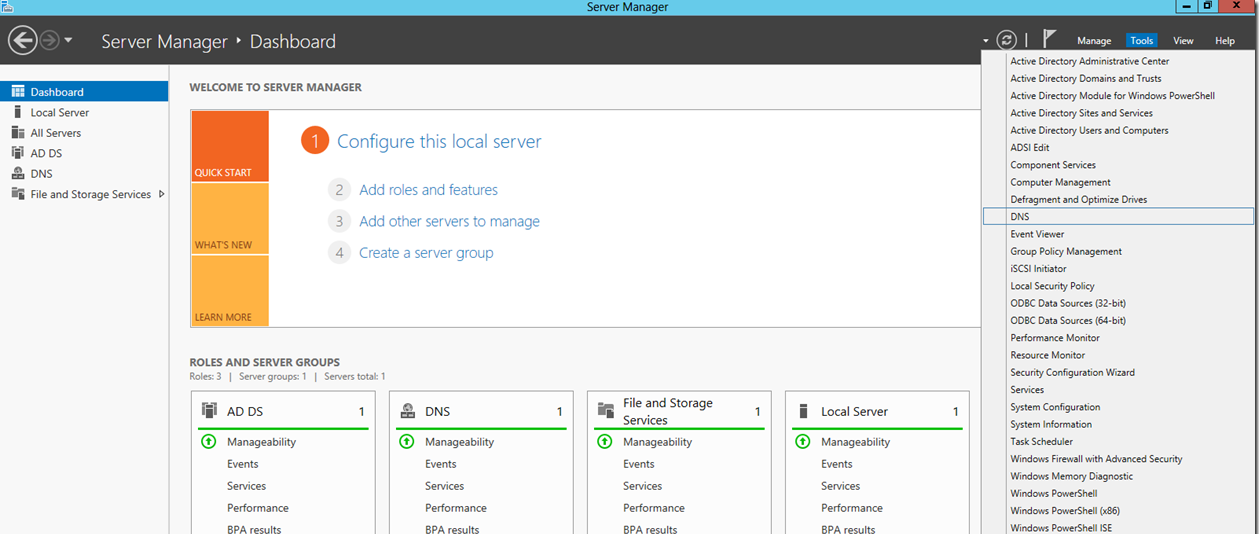This screenshot has height=534, width=1259.
Task: Open Performance in the AD DS tile
Action: click(x=258, y=508)
